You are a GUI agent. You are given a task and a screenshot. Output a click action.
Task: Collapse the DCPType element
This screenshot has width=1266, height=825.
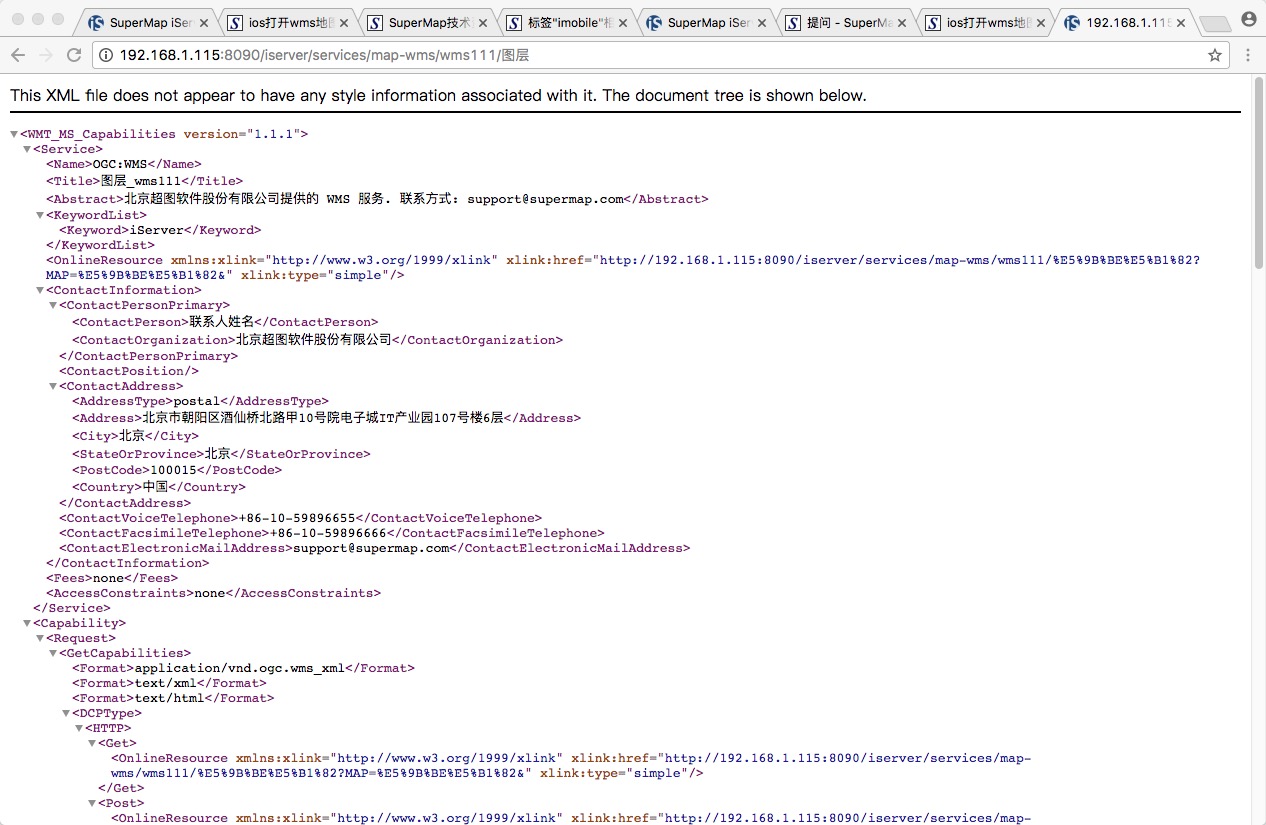click(x=66, y=713)
